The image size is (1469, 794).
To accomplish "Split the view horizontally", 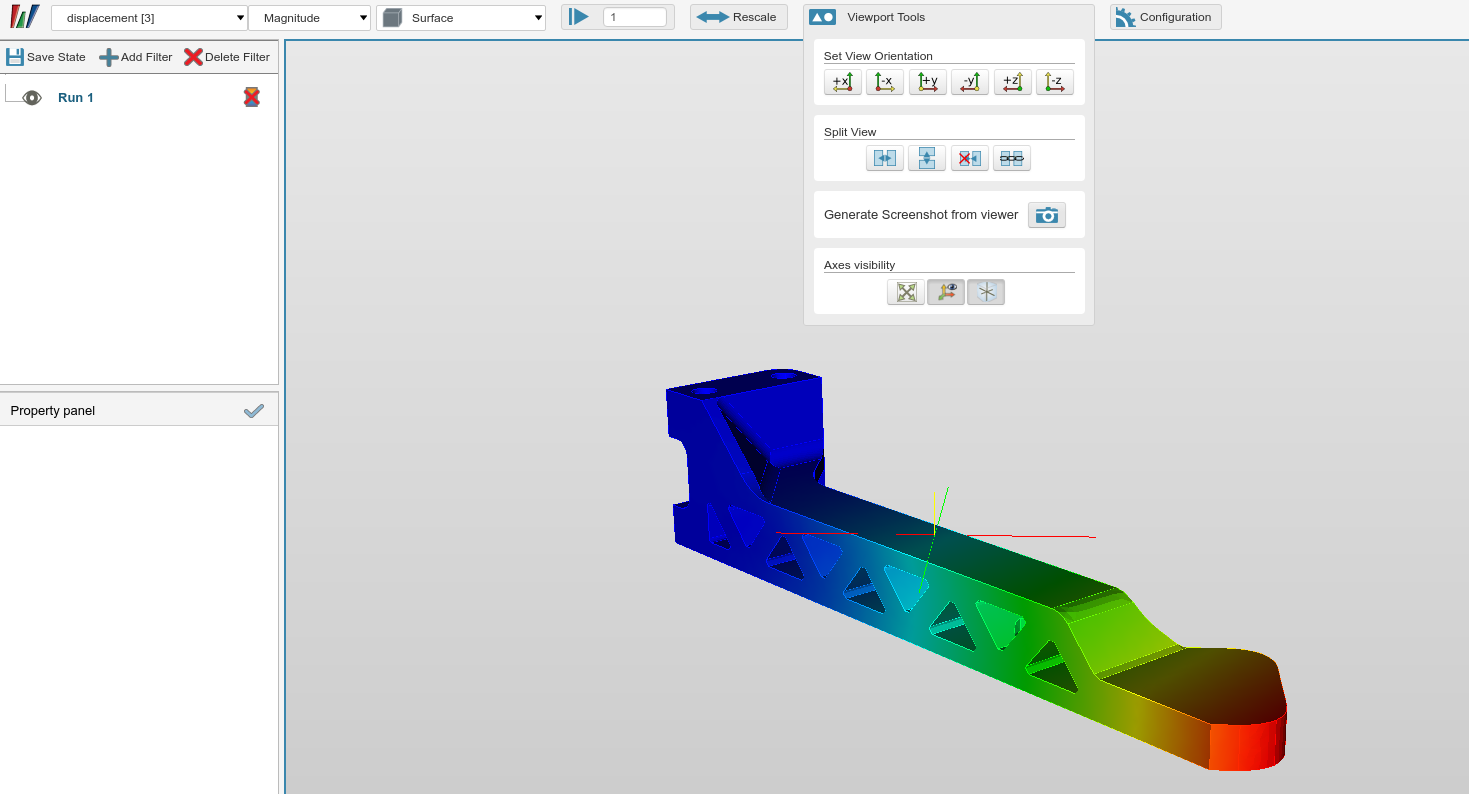I will tap(885, 158).
